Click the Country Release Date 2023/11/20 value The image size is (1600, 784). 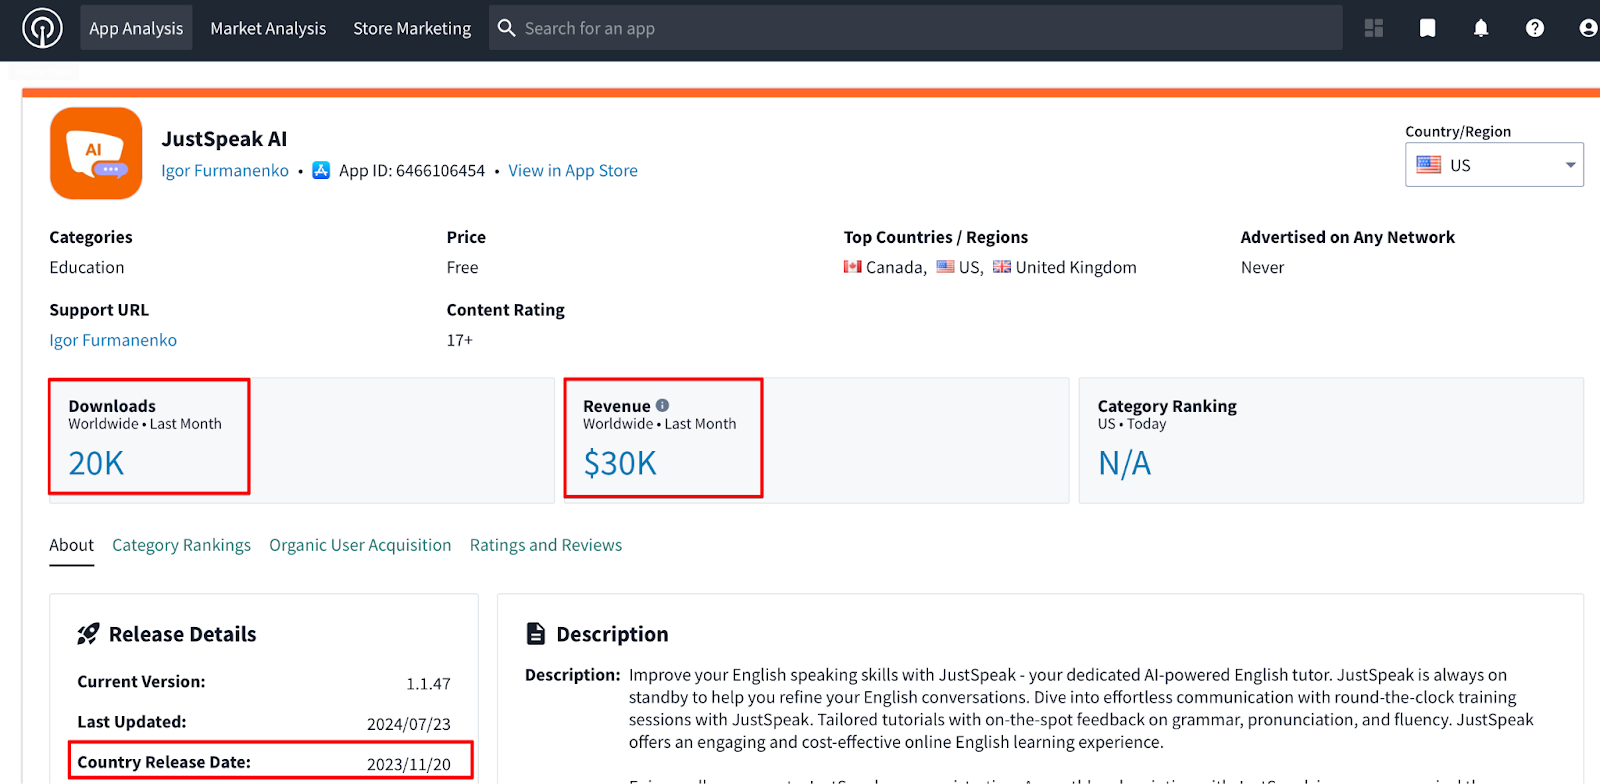click(408, 764)
